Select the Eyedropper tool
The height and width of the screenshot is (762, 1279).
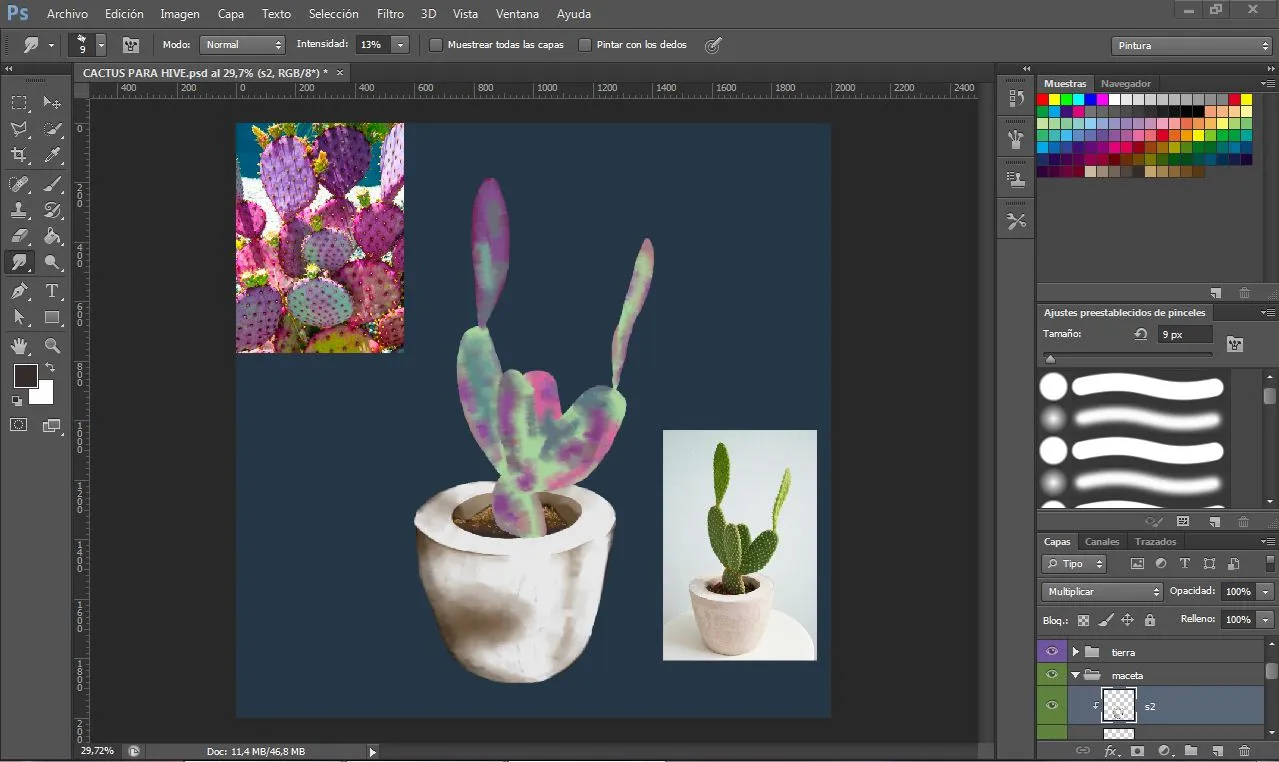point(52,155)
